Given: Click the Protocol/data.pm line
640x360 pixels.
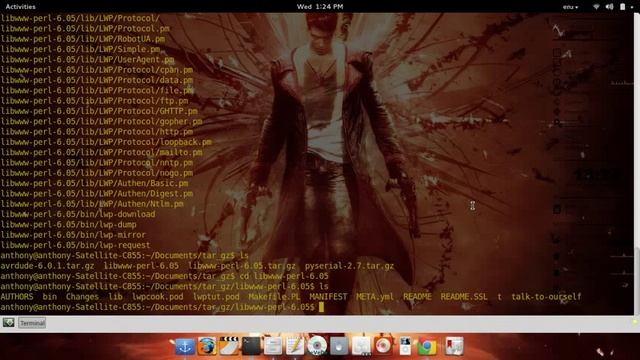Looking at the screenshot, I should pyautogui.click(x=97, y=80).
